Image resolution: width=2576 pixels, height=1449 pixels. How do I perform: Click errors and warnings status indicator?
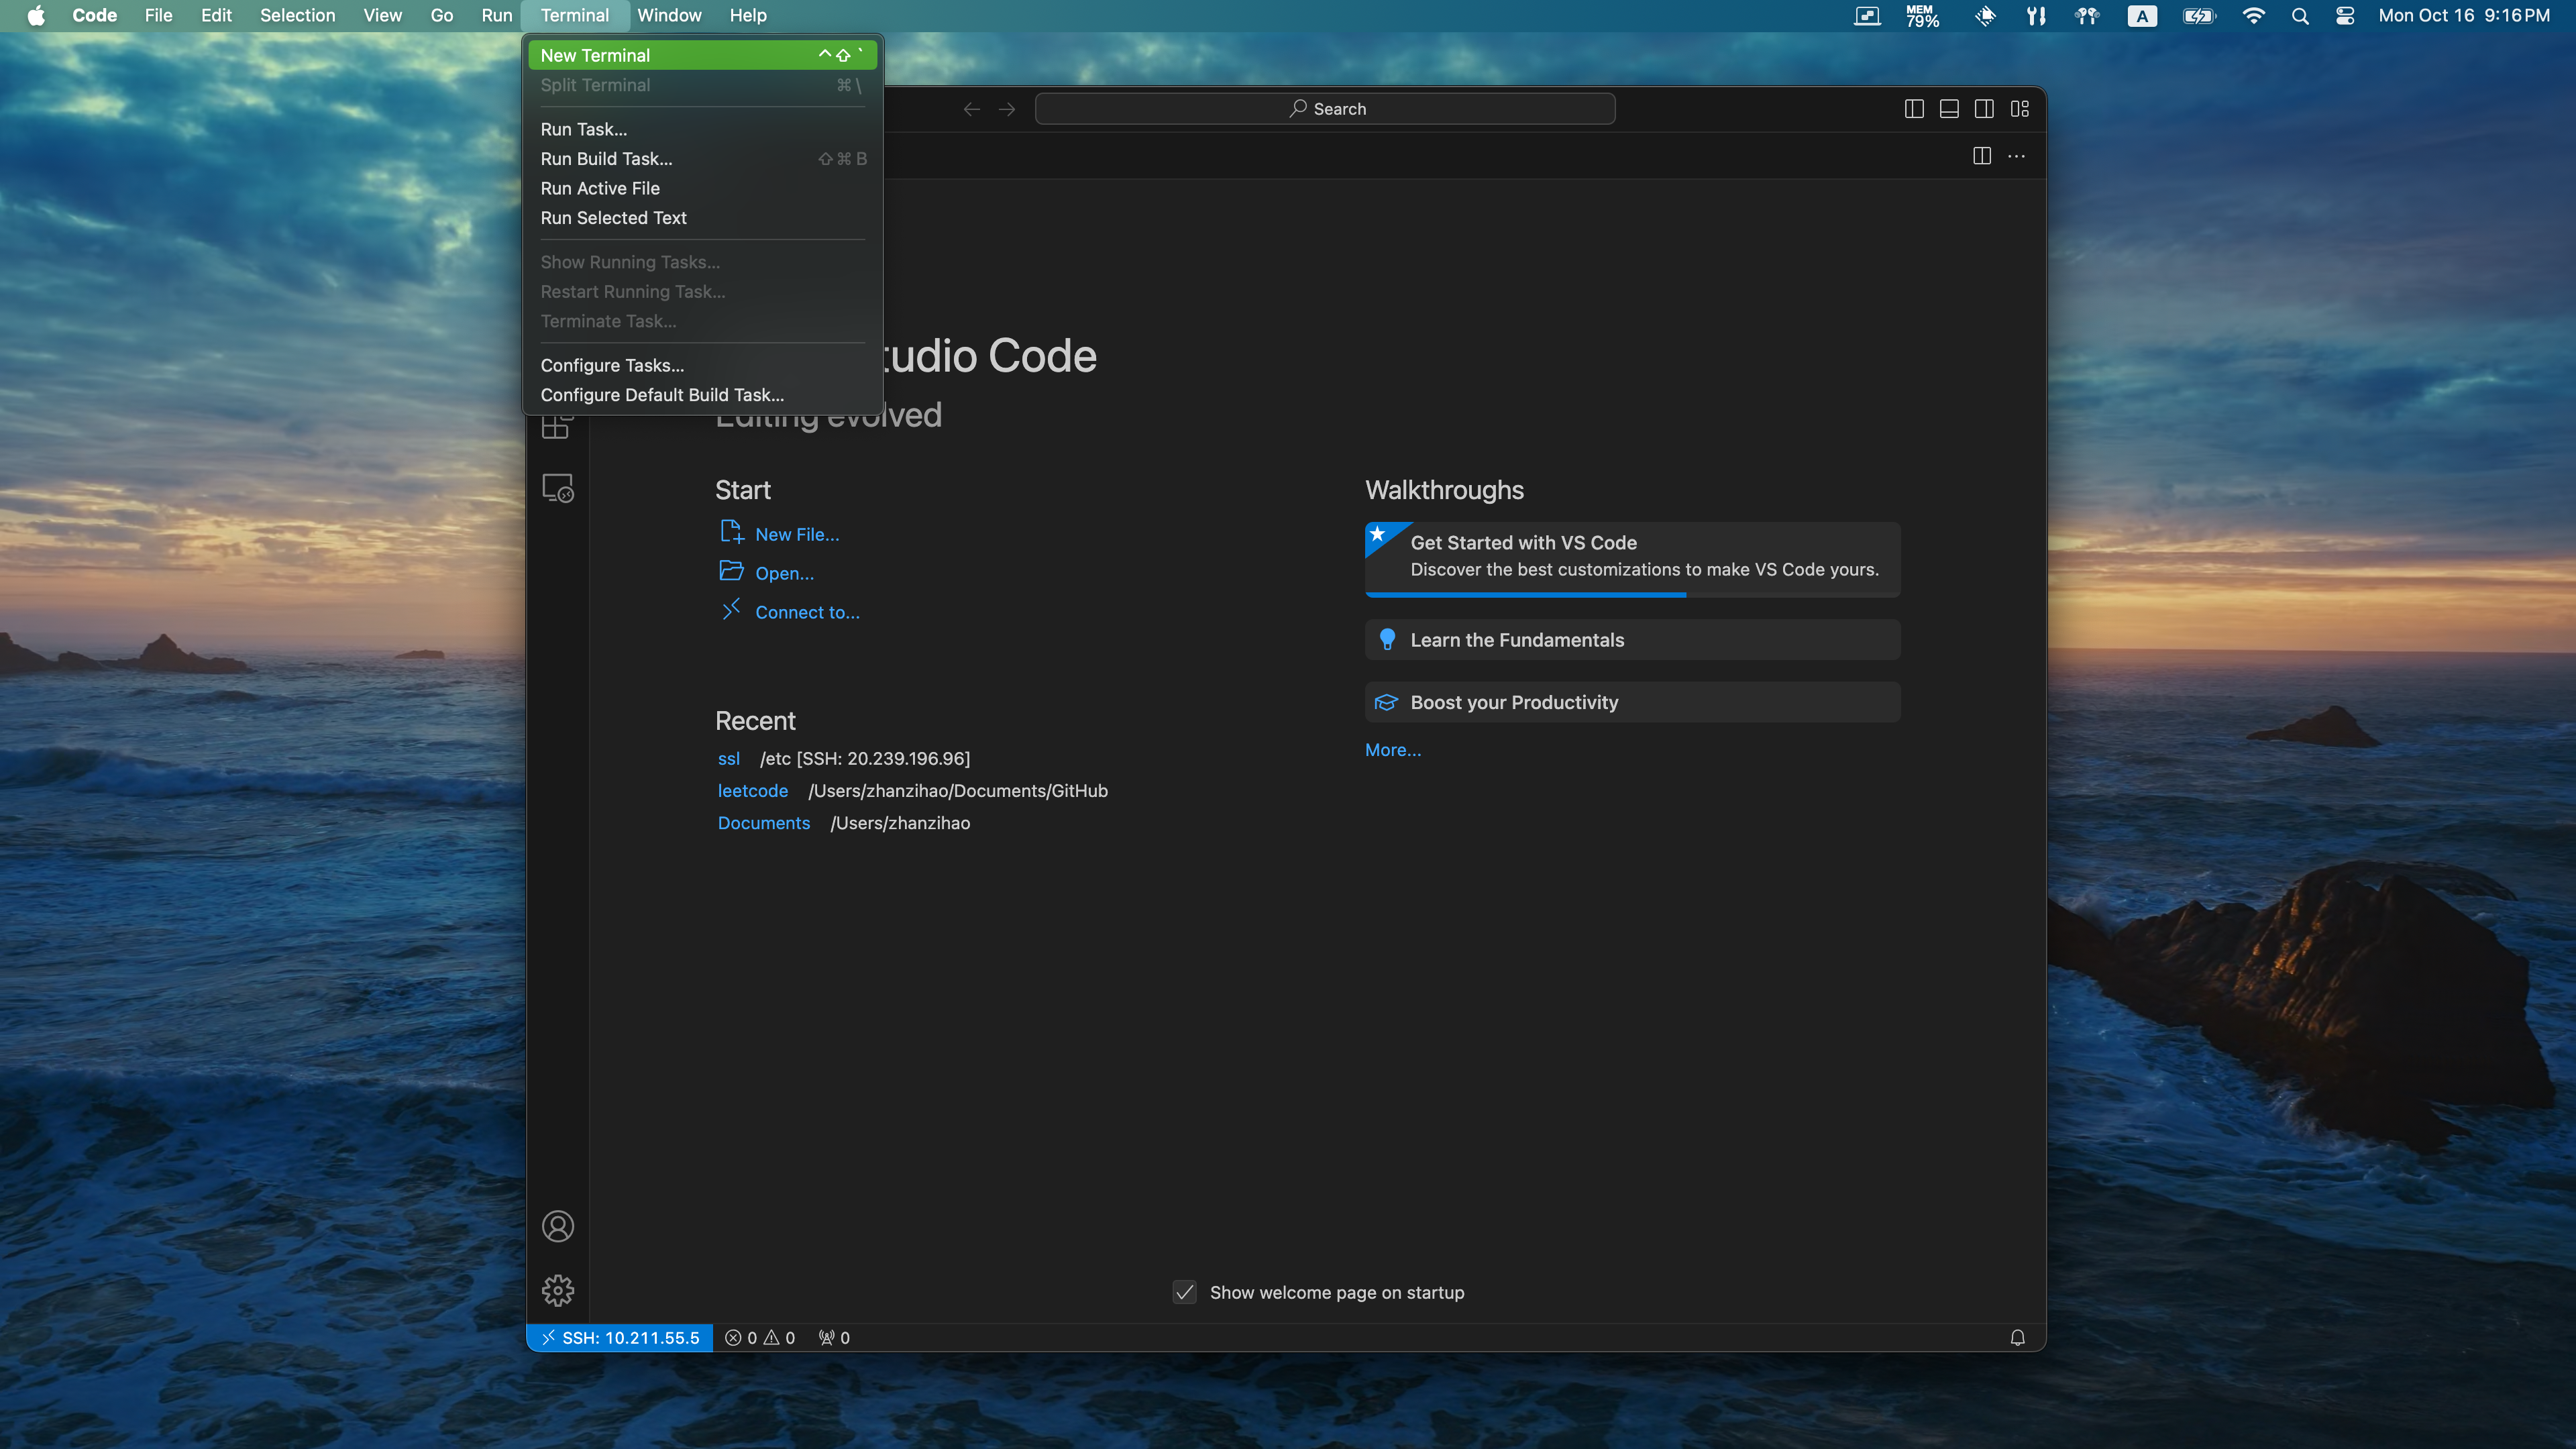coord(760,1338)
